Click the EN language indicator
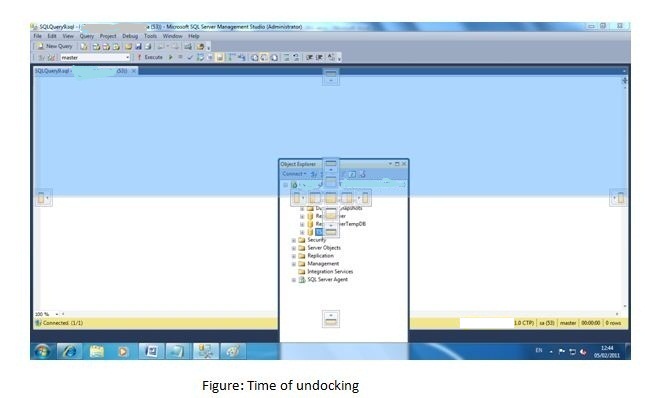 pos(539,351)
